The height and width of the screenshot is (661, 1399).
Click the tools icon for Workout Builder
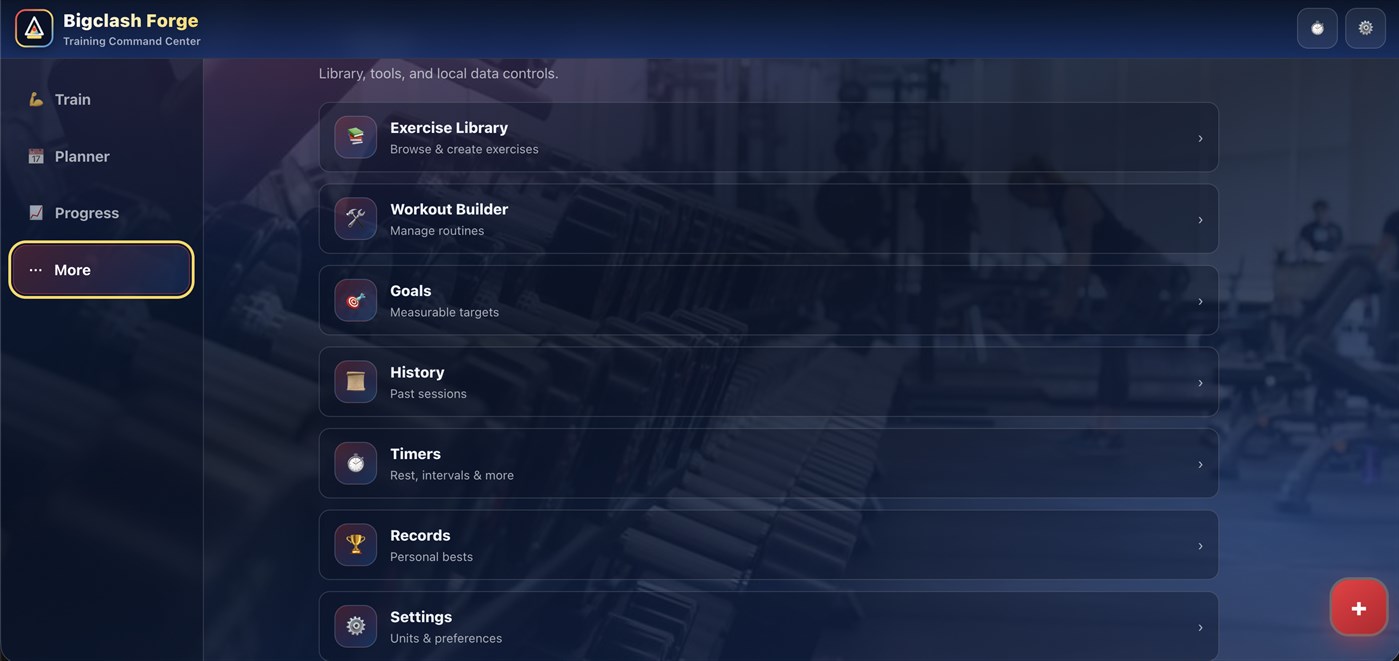click(x=355, y=219)
